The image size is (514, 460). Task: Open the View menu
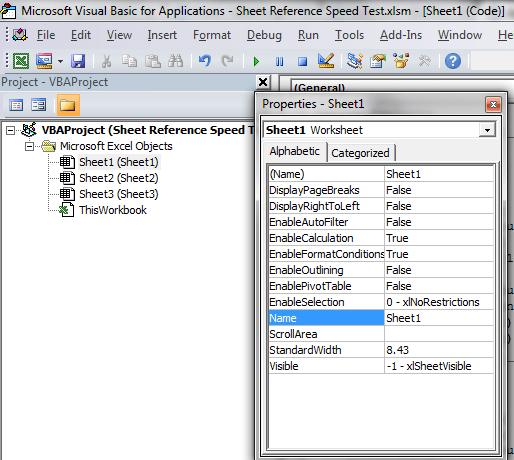[x=119, y=35]
